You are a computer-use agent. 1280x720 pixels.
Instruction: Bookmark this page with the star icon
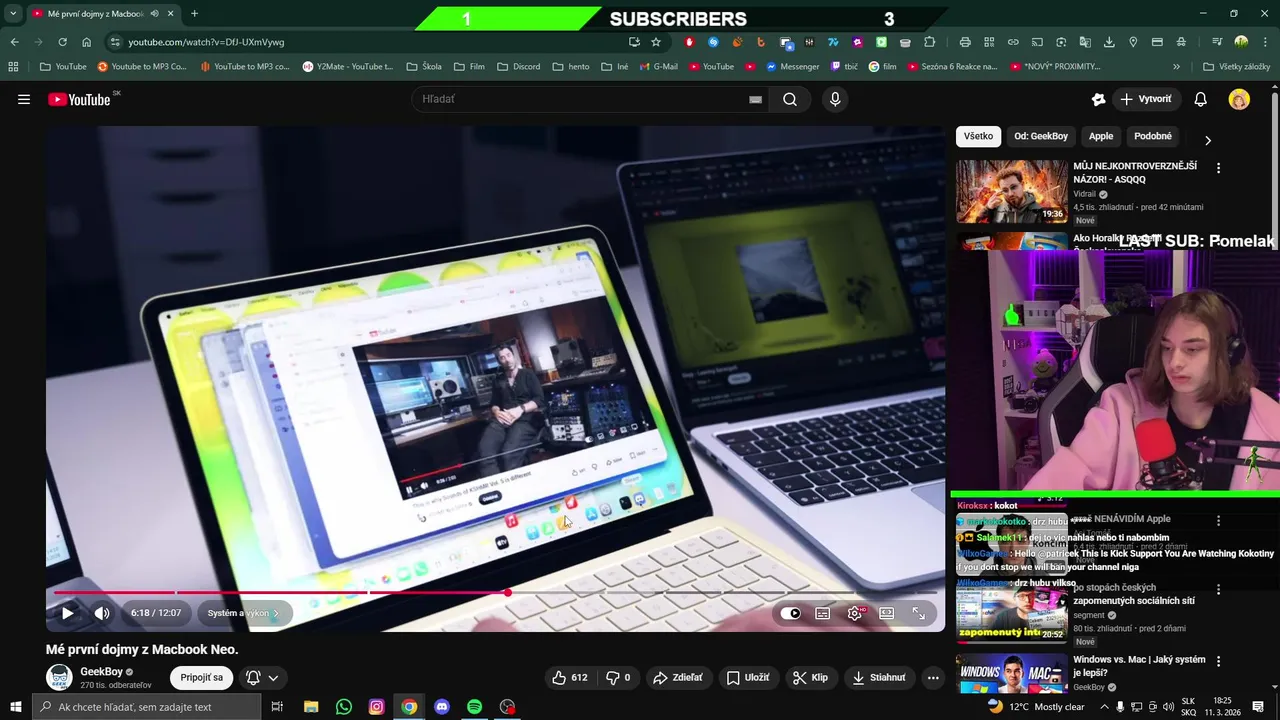point(656,42)
